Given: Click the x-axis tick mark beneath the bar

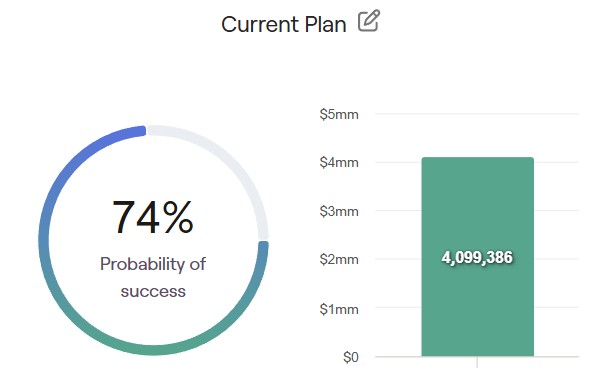Looking at the screenshot, I should click(477, 362).
